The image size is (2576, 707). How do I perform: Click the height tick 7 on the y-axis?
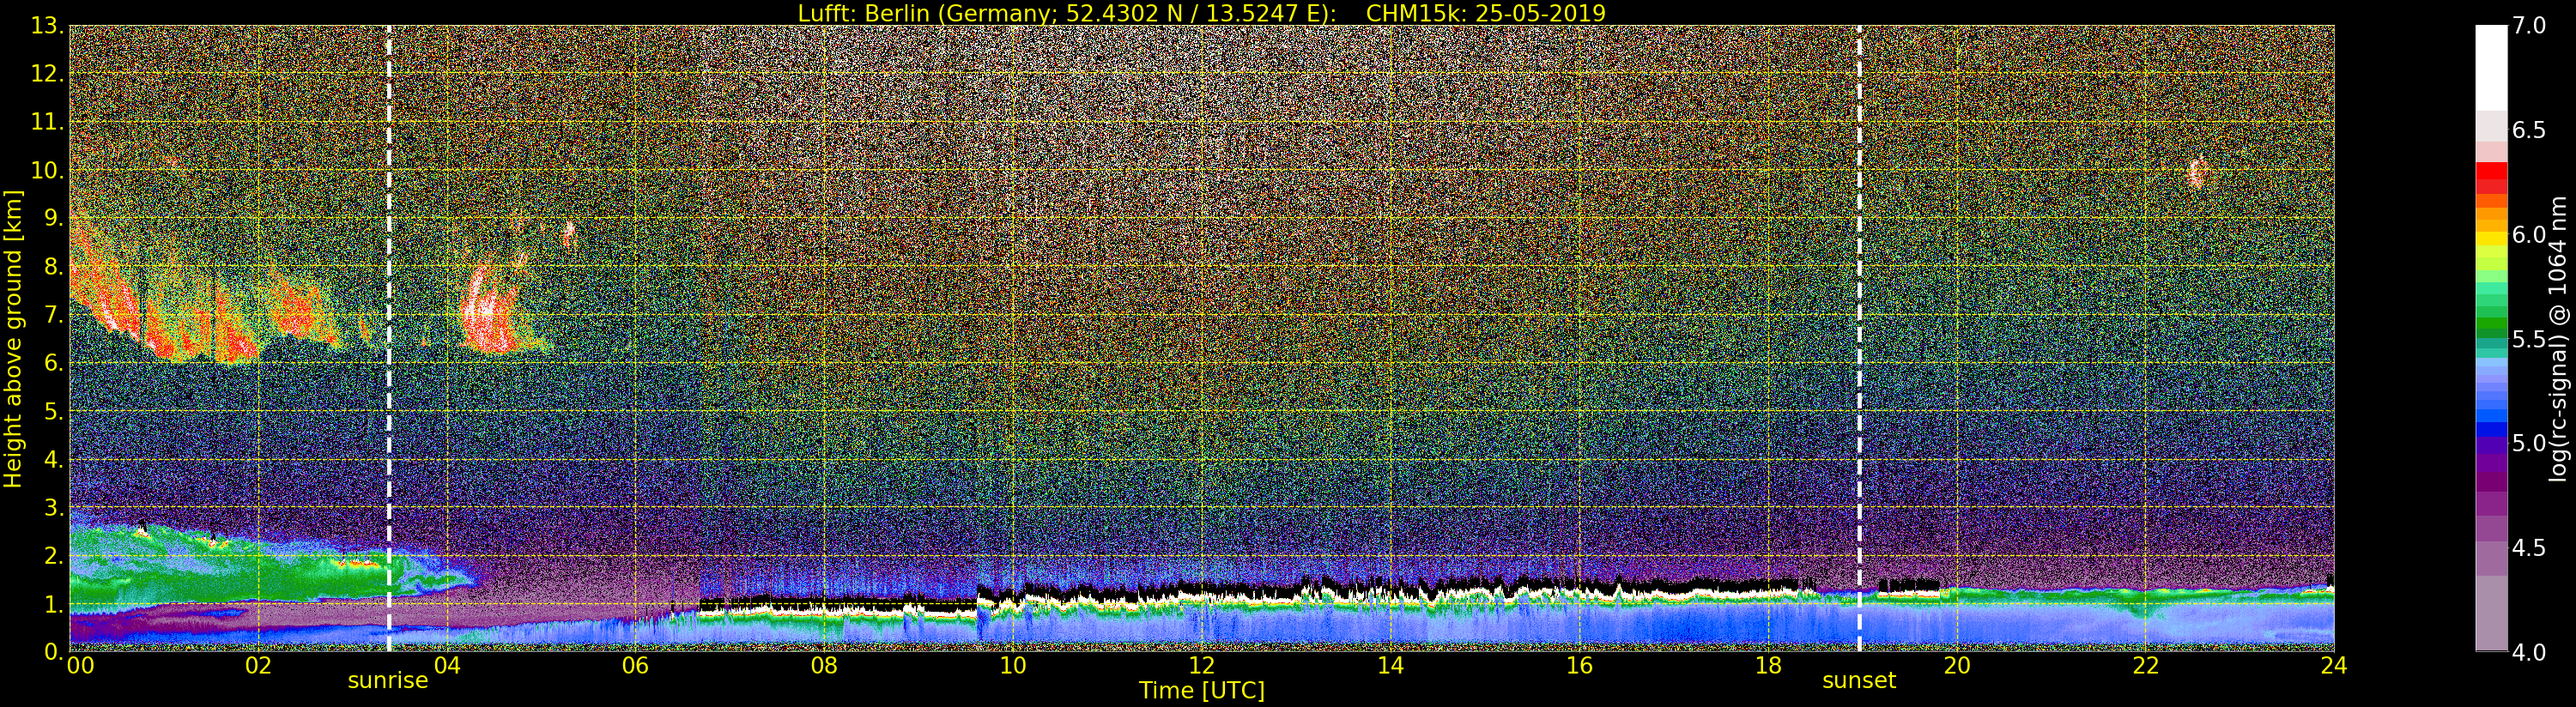[53, 315]
